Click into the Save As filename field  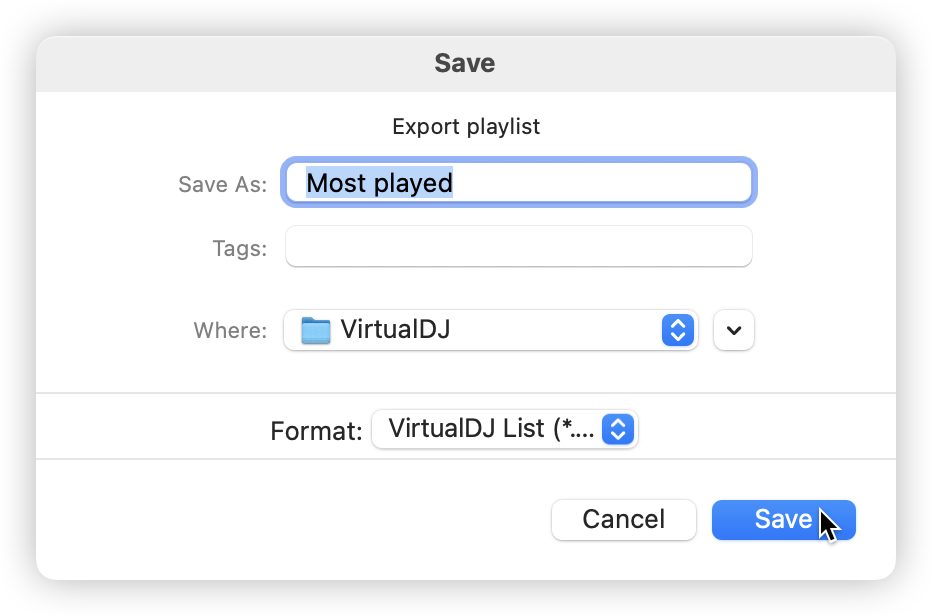pos(600,183)
